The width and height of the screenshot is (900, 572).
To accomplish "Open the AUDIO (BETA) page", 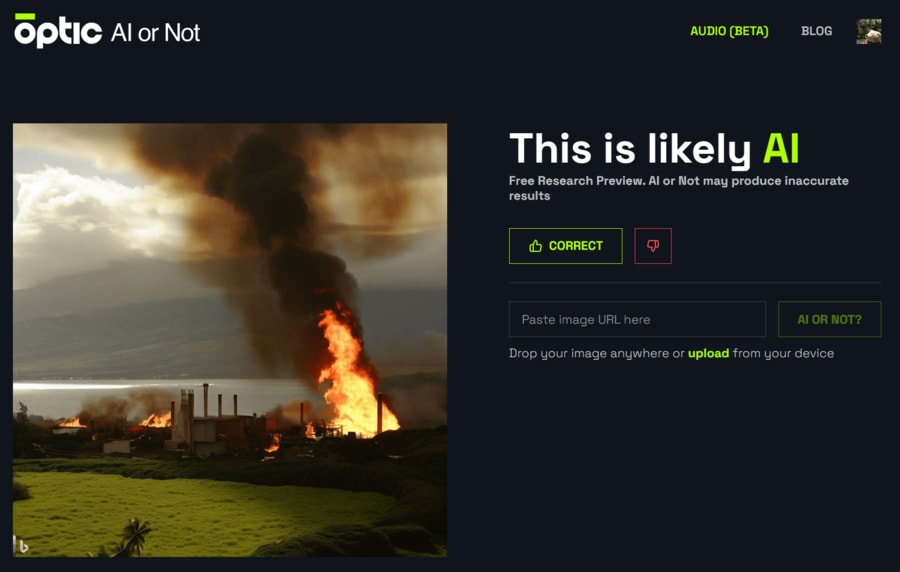I will tap(729, 31).
